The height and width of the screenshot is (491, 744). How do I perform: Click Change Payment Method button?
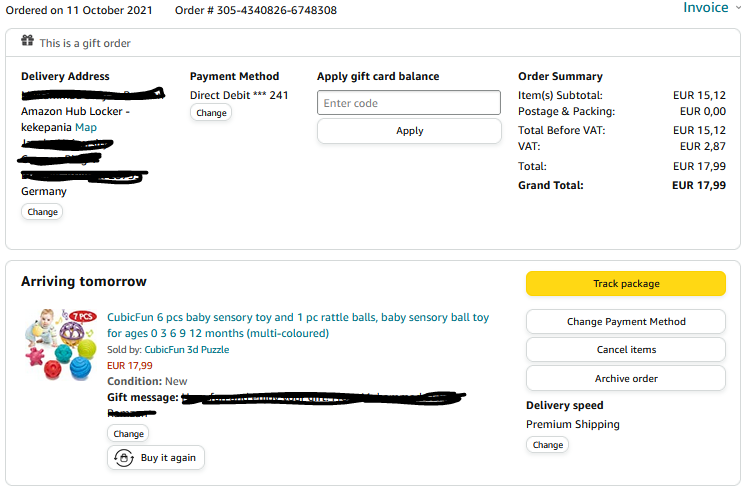point(626,322)
